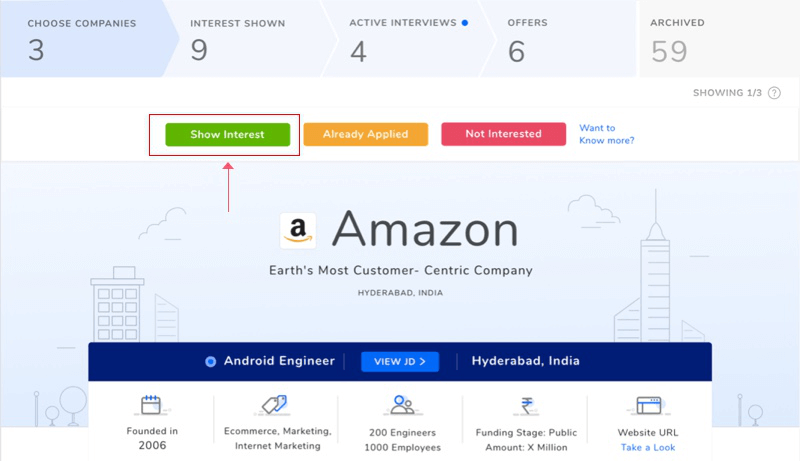This screenshot has width=800, height=461.
Task: Switch to the Interest Shown tab
Action: click(247, 39)
